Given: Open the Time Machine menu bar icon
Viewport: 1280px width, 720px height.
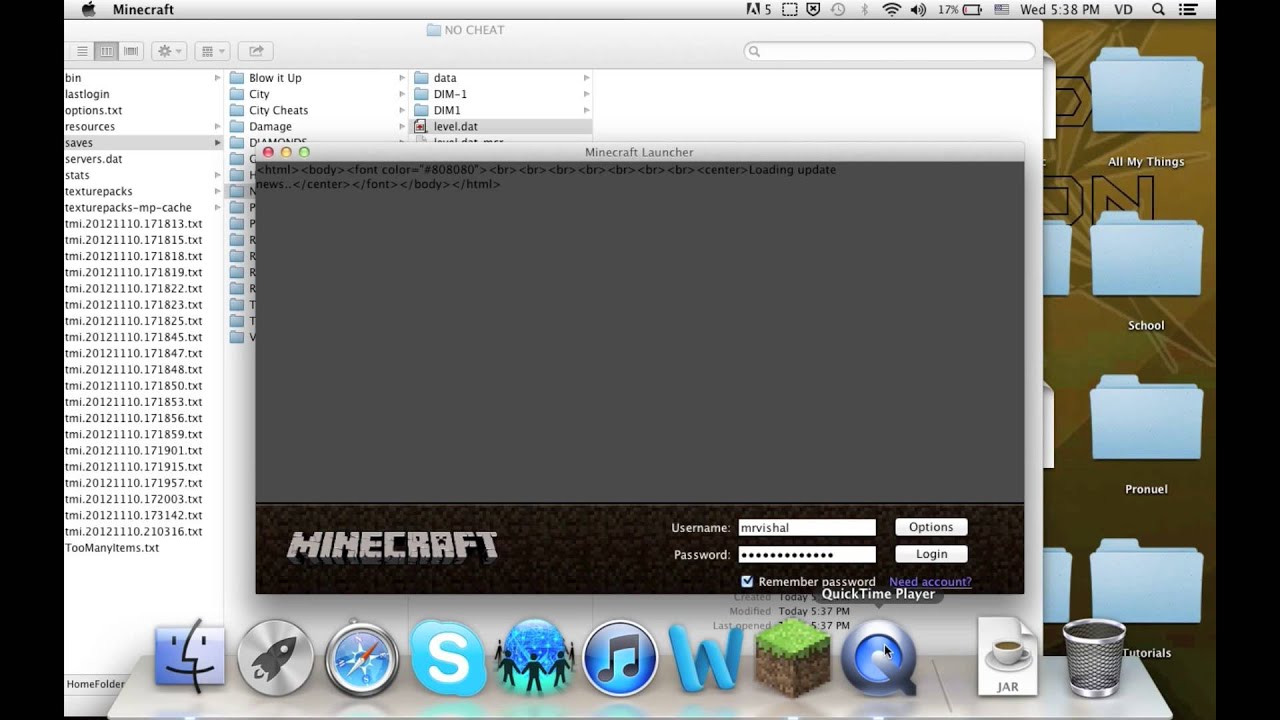Looking at the screenshot, I should point(838,9).
